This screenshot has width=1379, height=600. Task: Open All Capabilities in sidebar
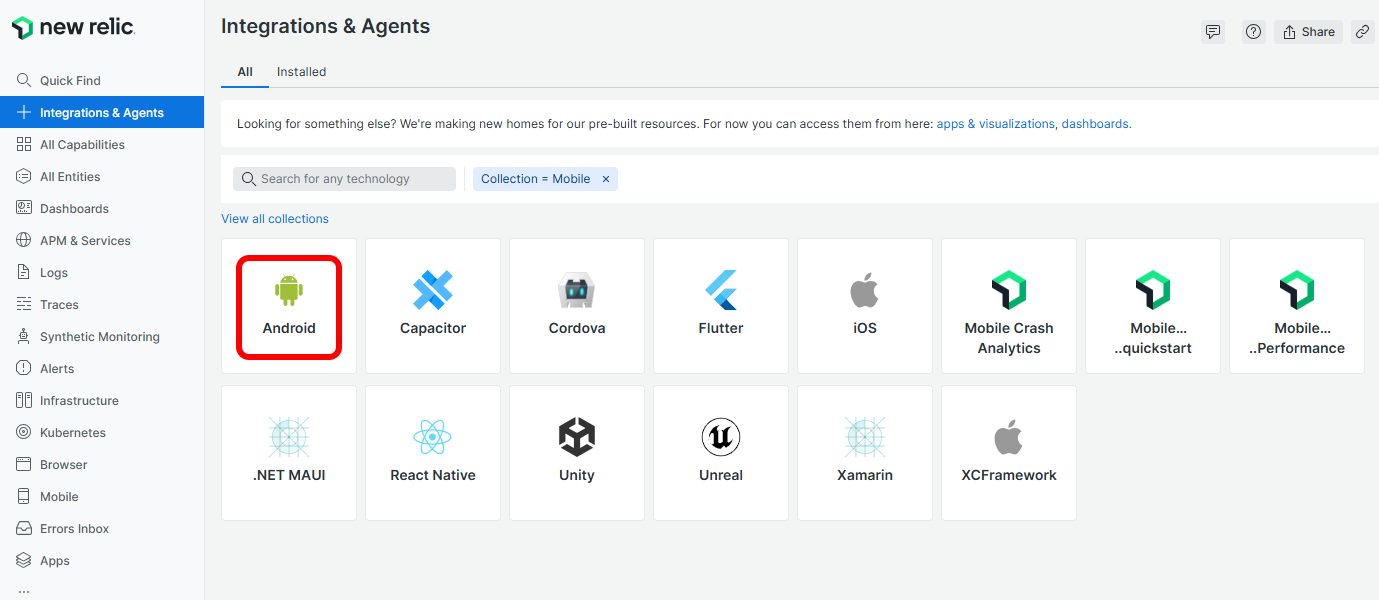click(102, 144)
